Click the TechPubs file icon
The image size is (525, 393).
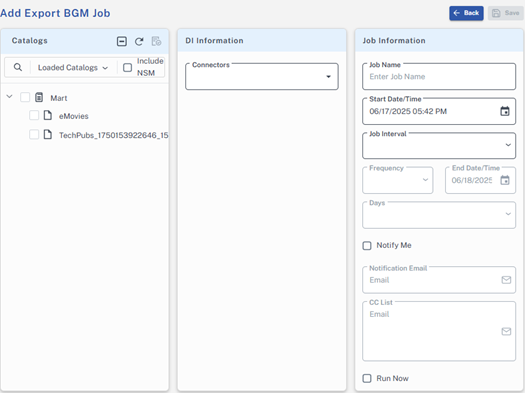pos(48,135)
